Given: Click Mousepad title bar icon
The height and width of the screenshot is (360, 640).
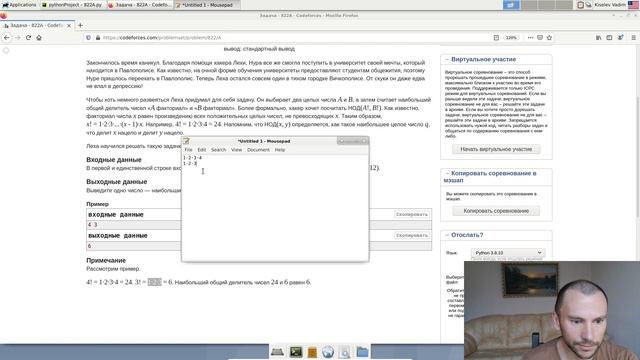Looking at the screenshot, I should coord(187,141).
